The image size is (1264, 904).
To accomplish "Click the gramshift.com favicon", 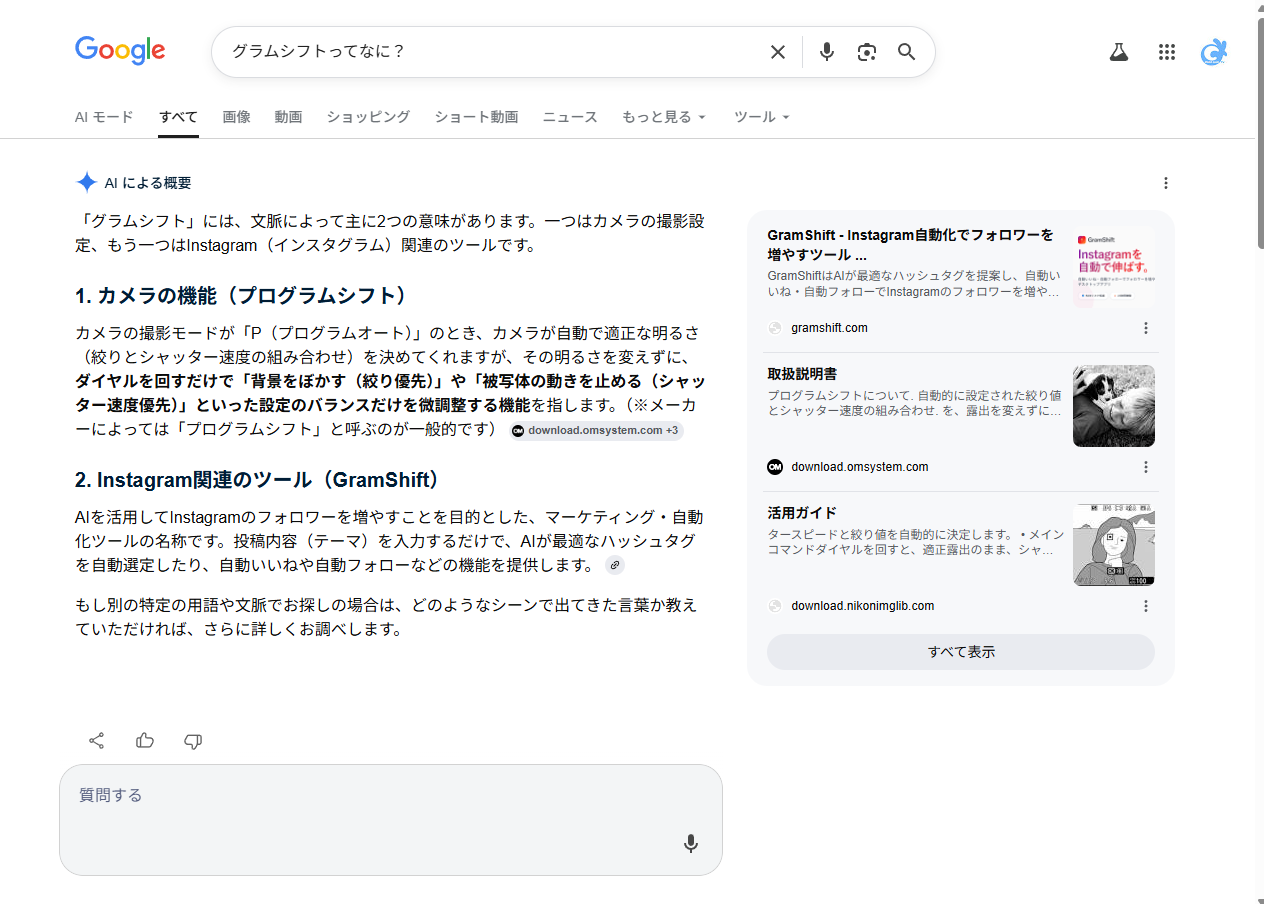I will pyautogui.click(x=775, y=328).
